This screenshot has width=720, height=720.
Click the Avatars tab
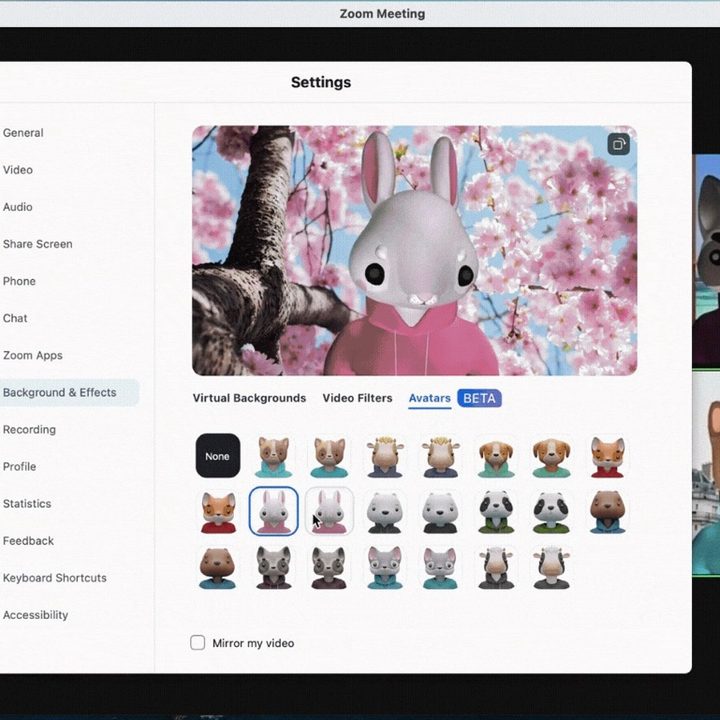pos(430,398)
